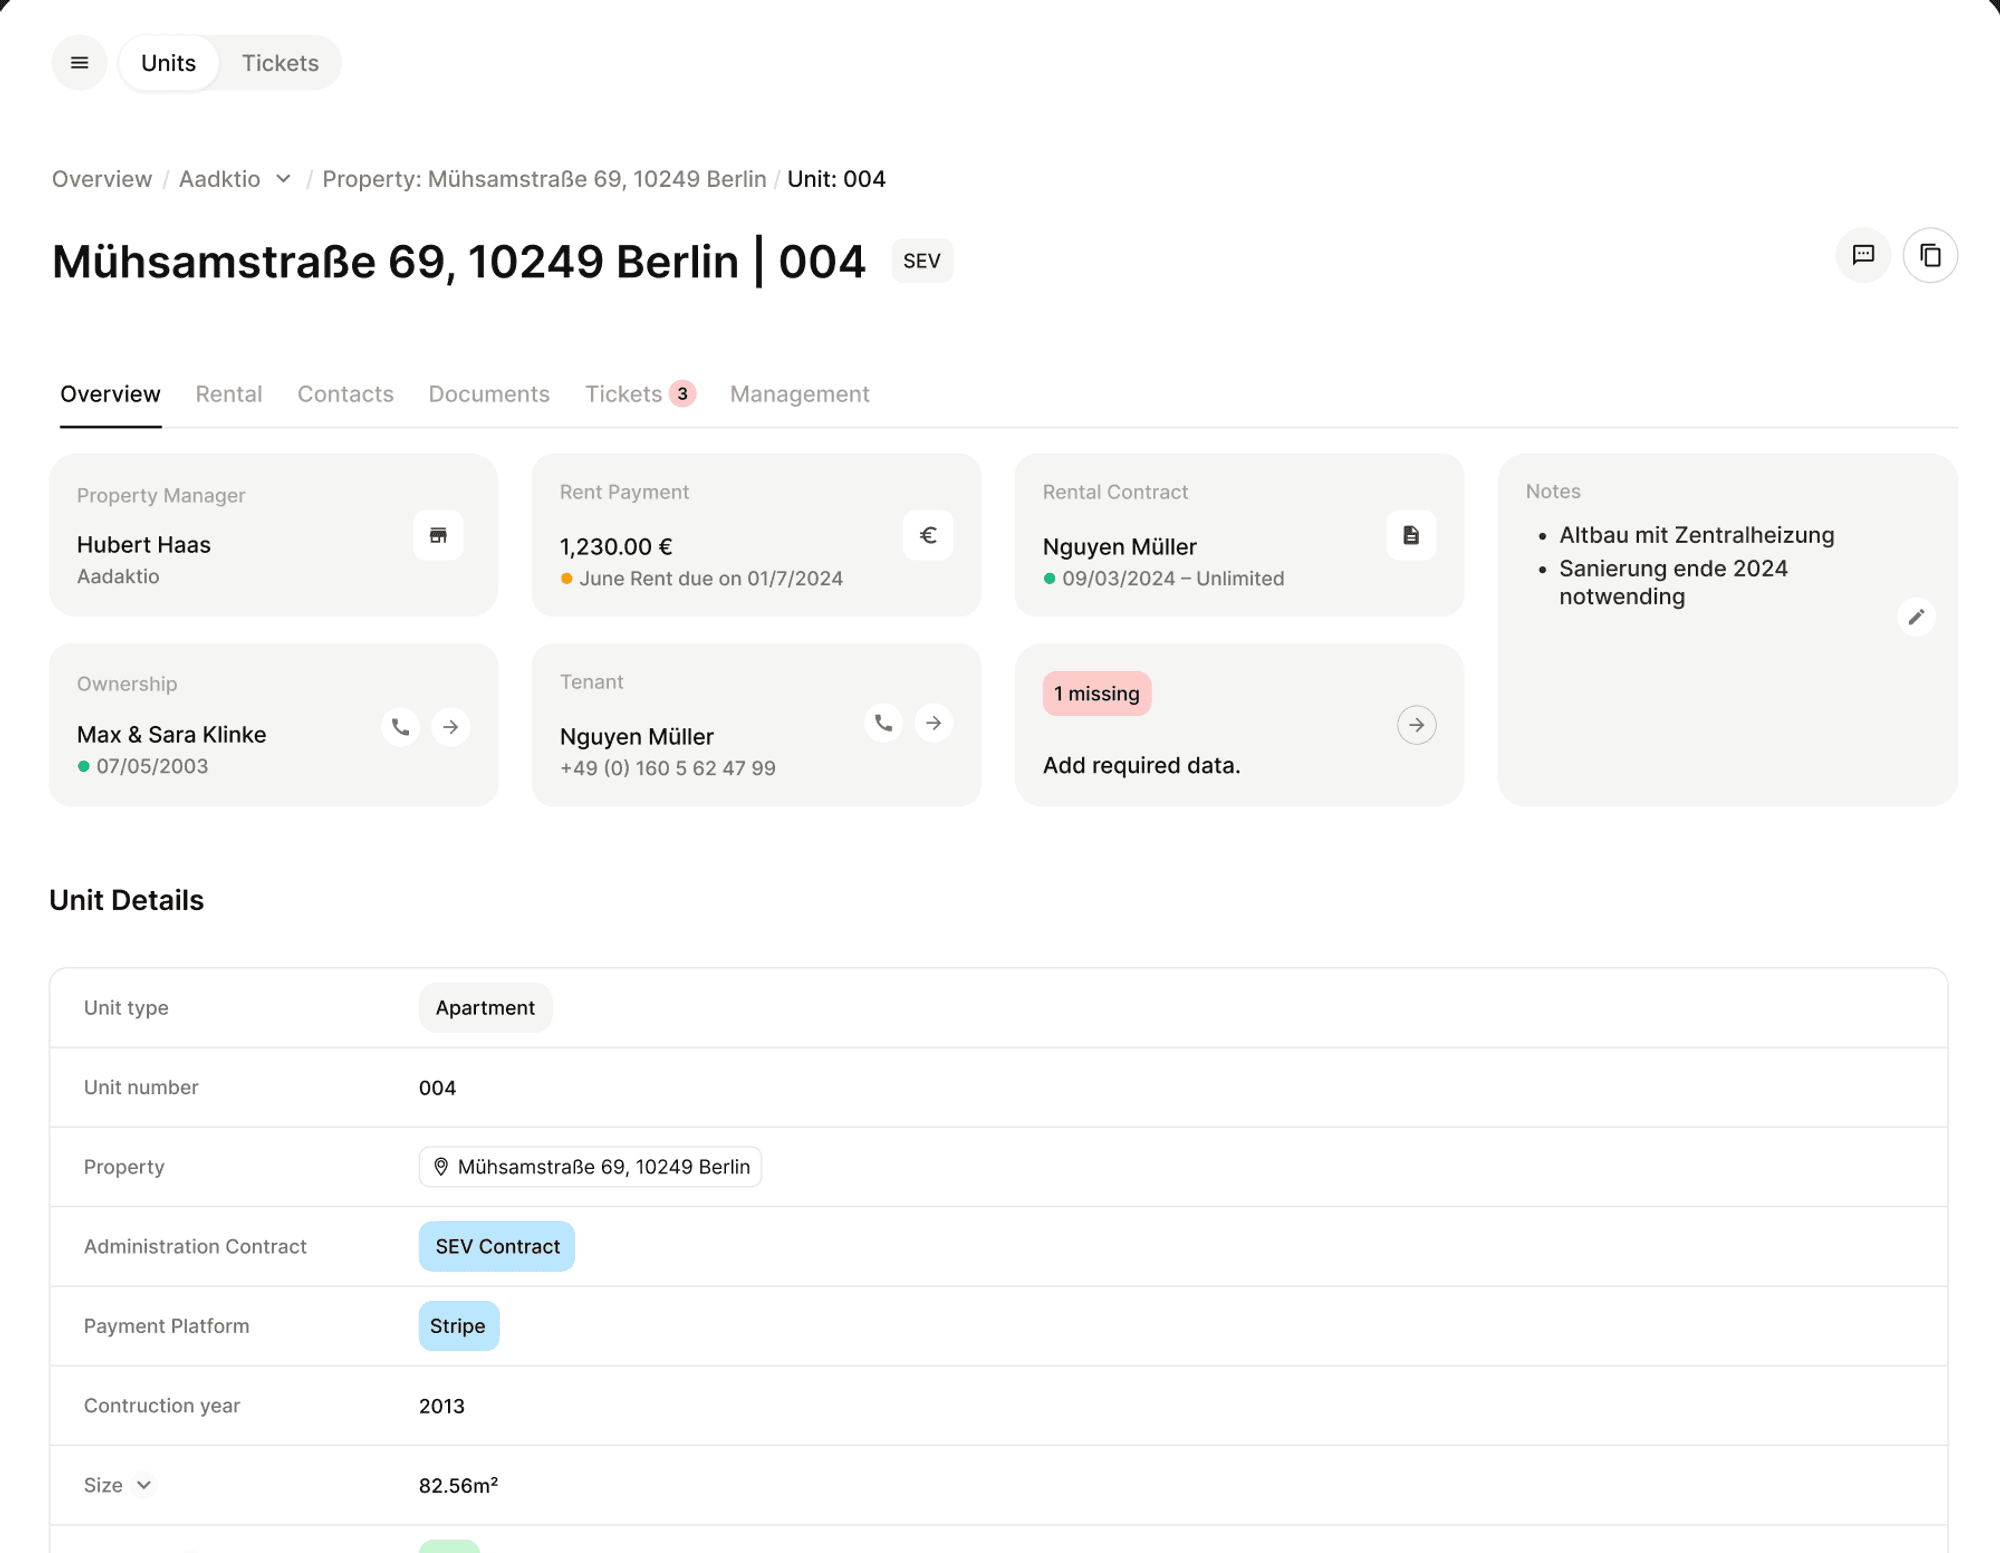This screenshot has height=1553, width=2000.
Task: Expand the Size row chevron
Action: tap(144, 1485)
